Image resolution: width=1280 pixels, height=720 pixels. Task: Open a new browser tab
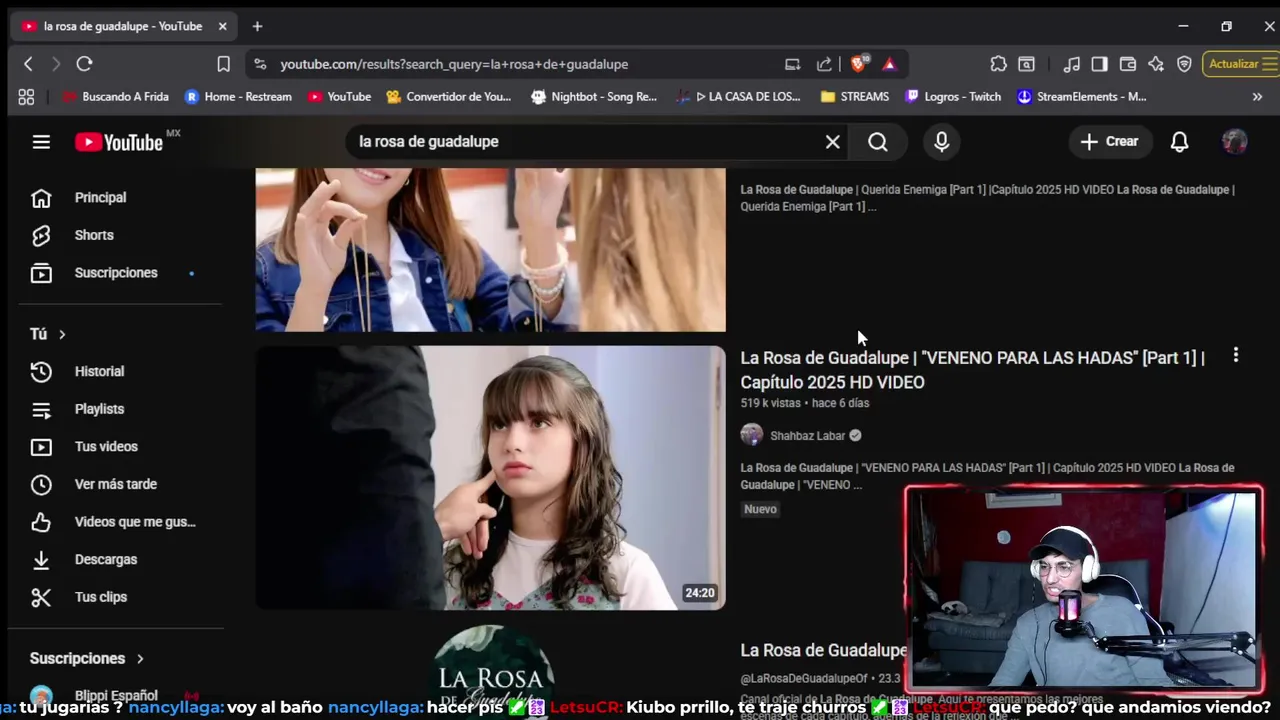coord(257,26)
